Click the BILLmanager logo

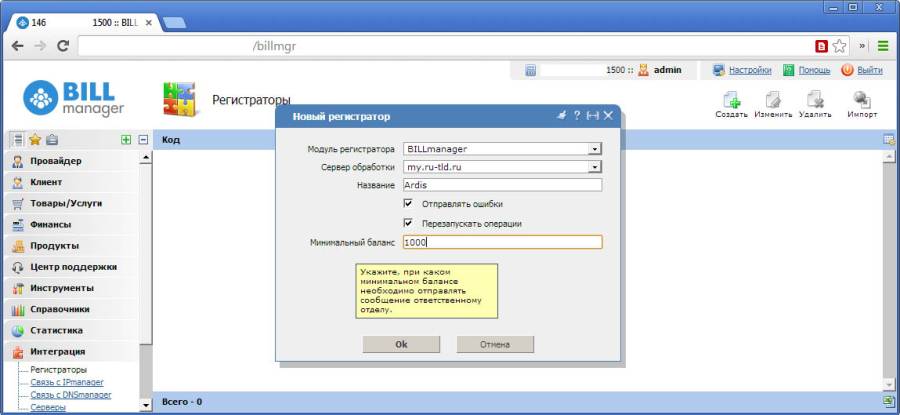pyautogui.click(x=73, y=98)
